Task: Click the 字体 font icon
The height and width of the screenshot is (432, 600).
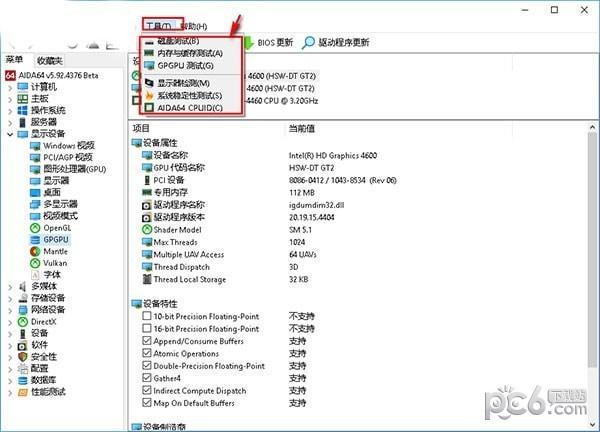Action: 35,275
